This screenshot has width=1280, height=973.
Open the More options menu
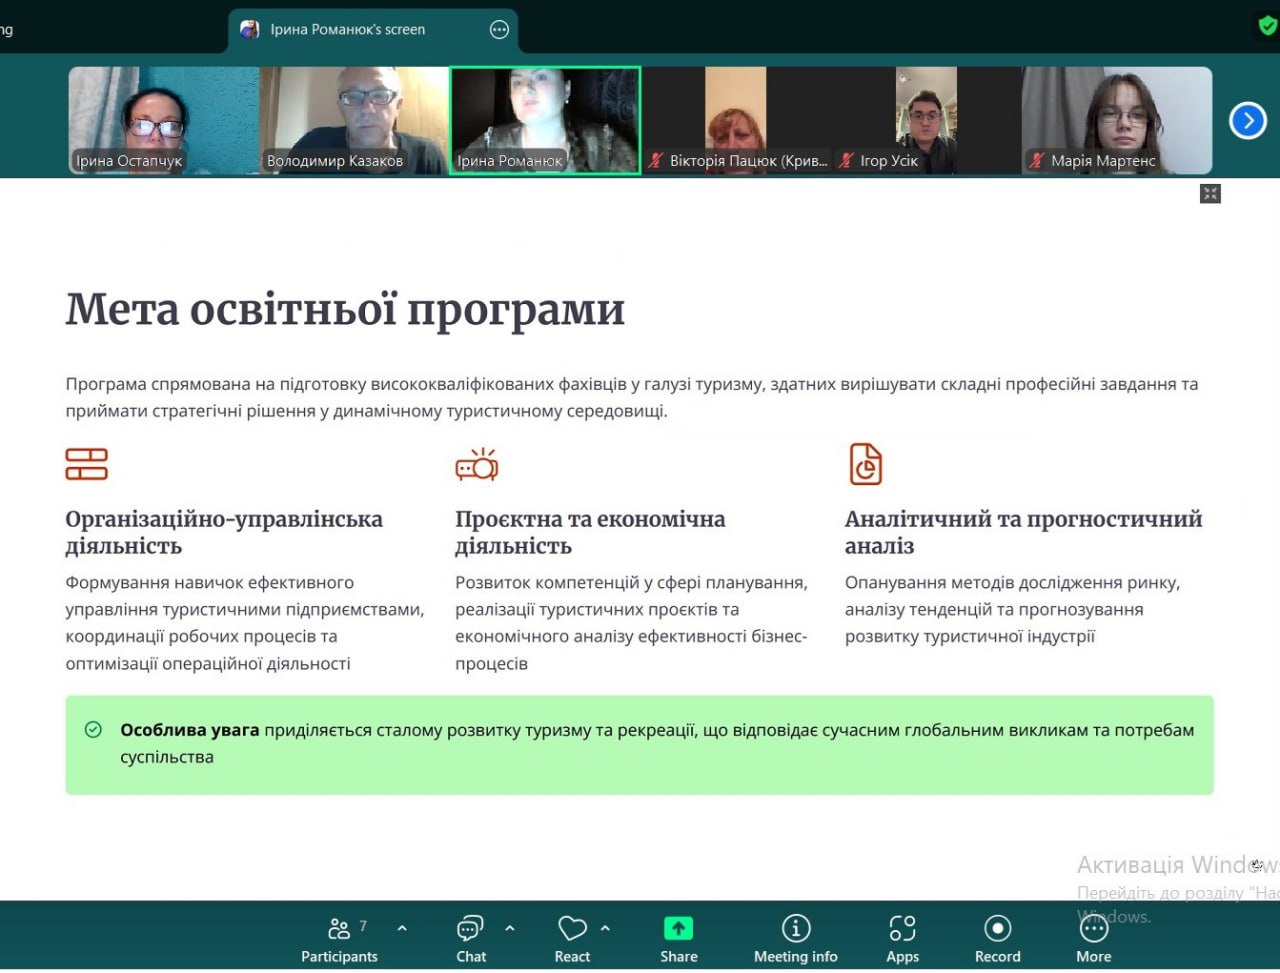point(1093,939)
